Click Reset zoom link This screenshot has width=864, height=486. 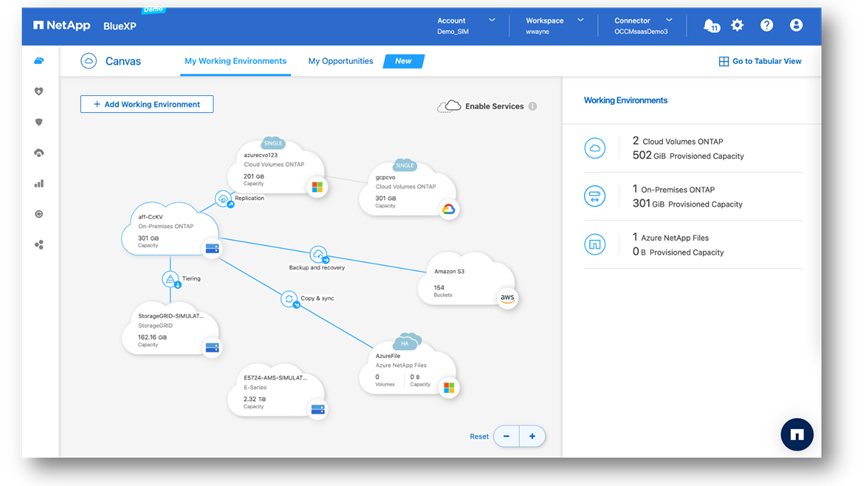(x=479, y=436)
